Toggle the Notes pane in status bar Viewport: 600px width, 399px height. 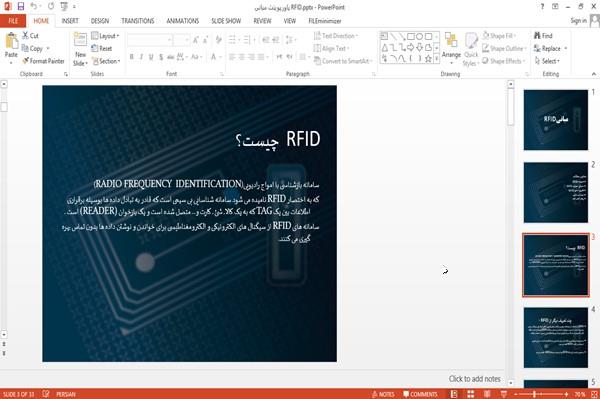tap(383, 394)
